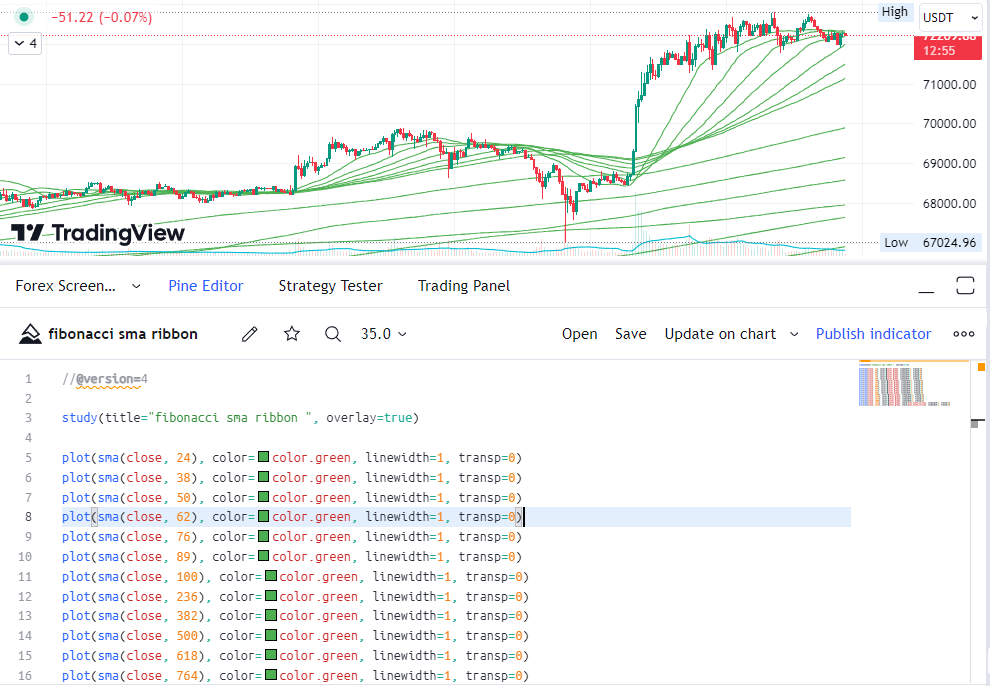This screenshot has height=686, width=990.
Task: Click green market status dot indicator
Action: (x=24, y=17)
